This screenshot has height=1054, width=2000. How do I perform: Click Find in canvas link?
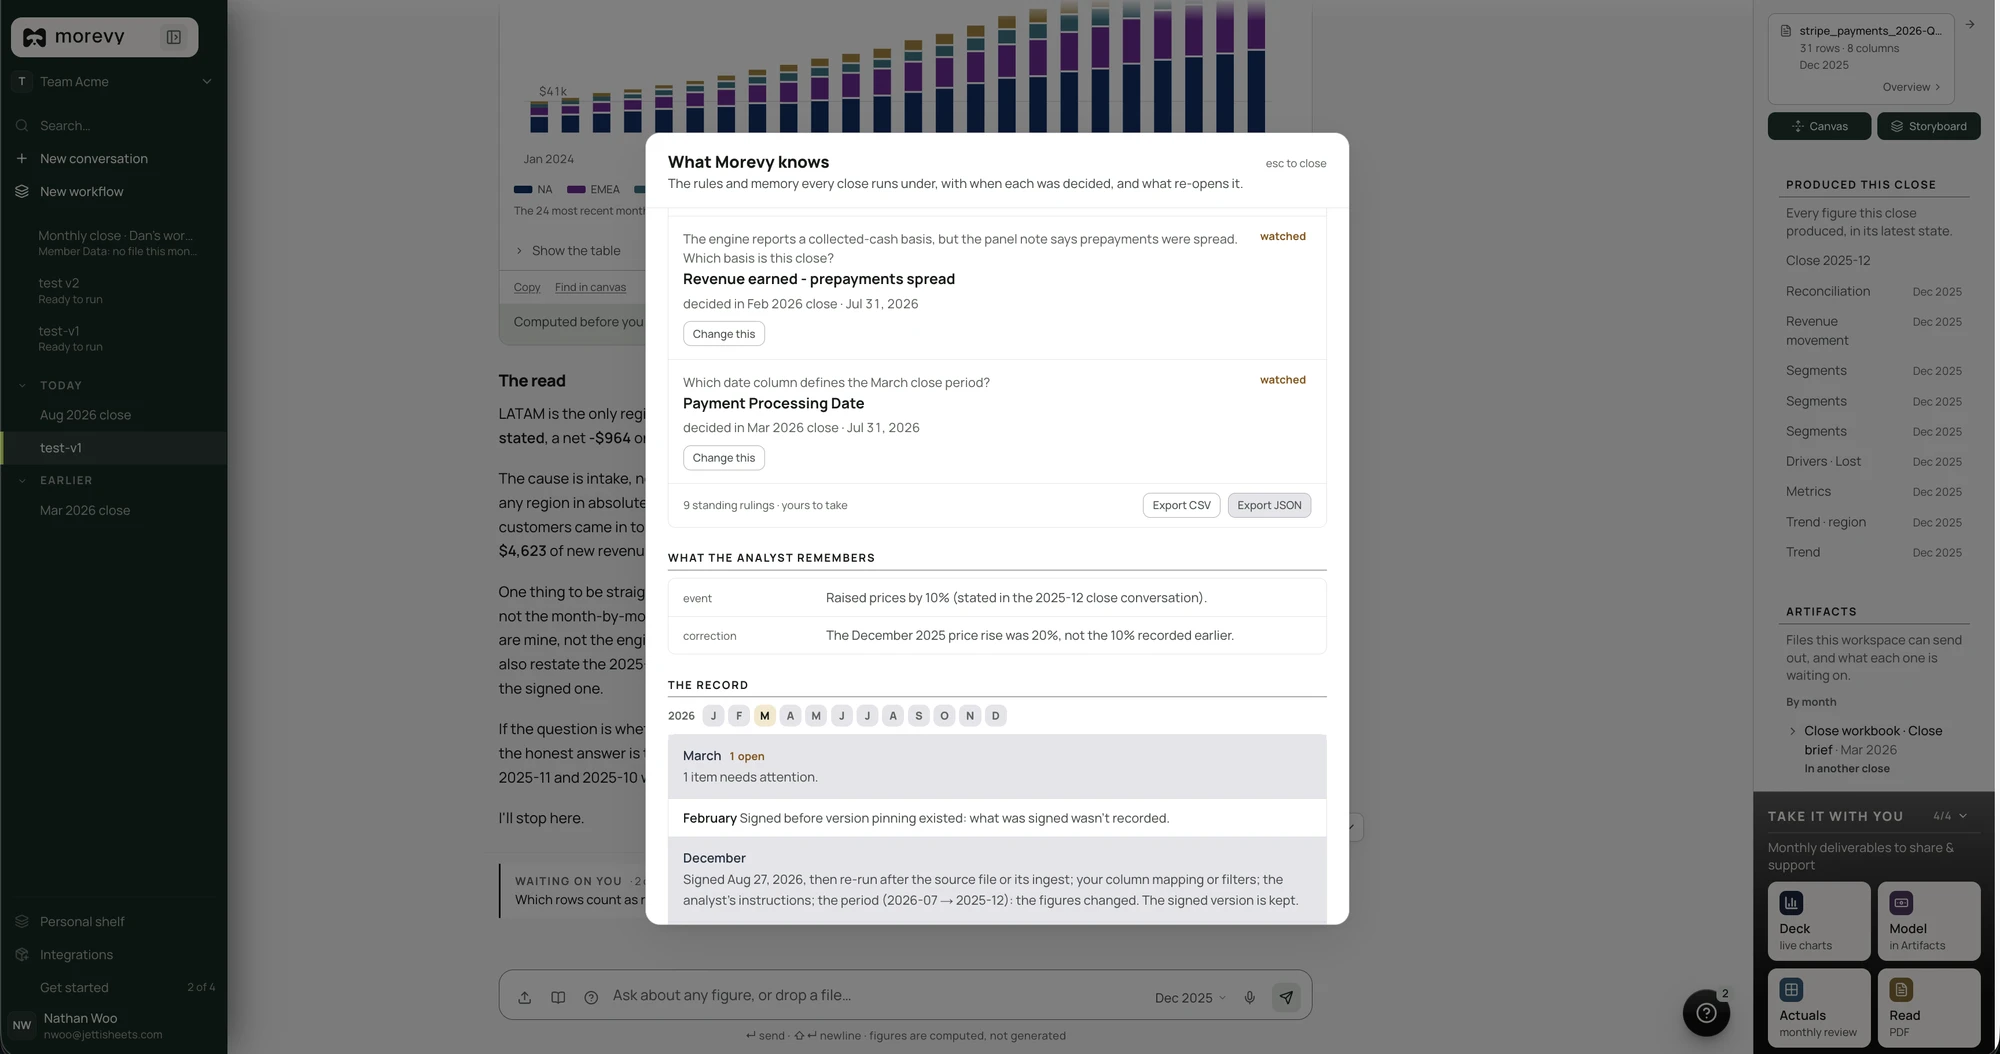pyautogui.click(x=590, y=288)
